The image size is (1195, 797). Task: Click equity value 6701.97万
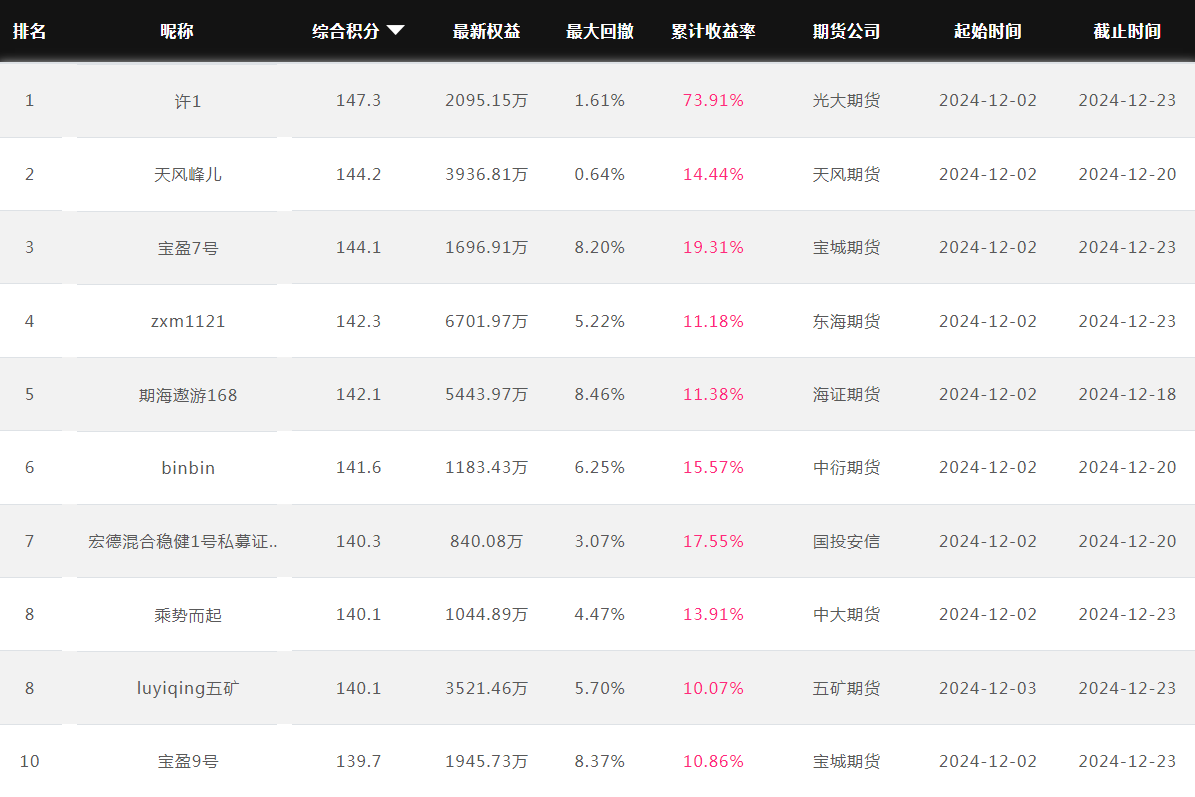click(x=486, y=322)
